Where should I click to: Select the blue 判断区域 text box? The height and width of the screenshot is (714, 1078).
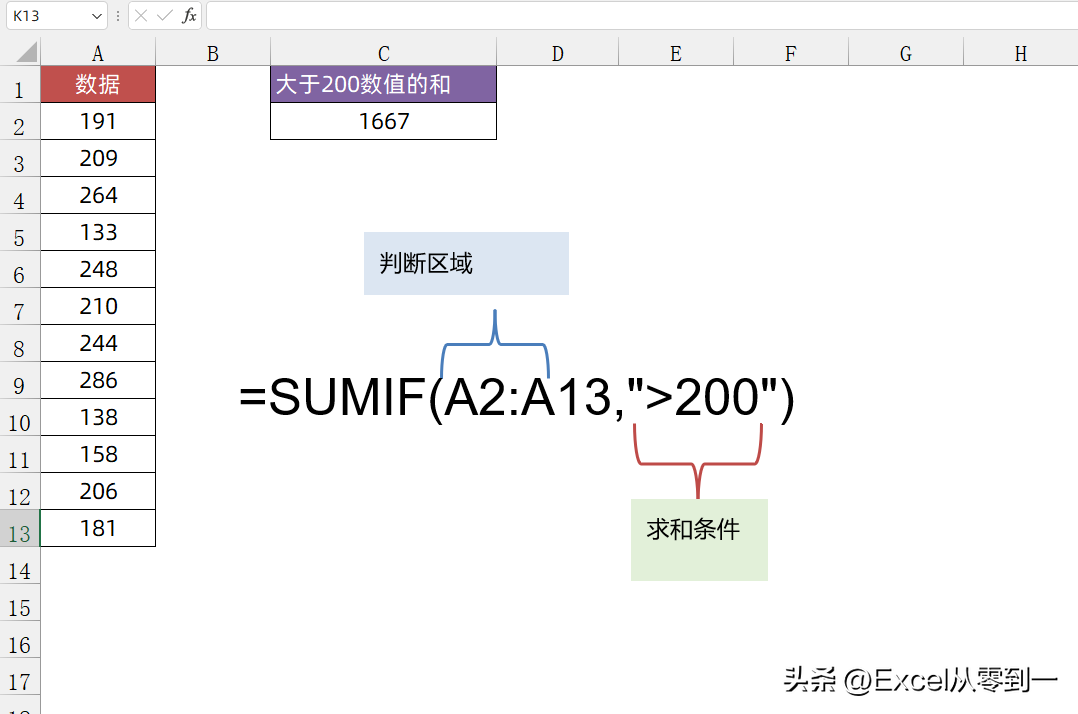(x=466, y=264)
